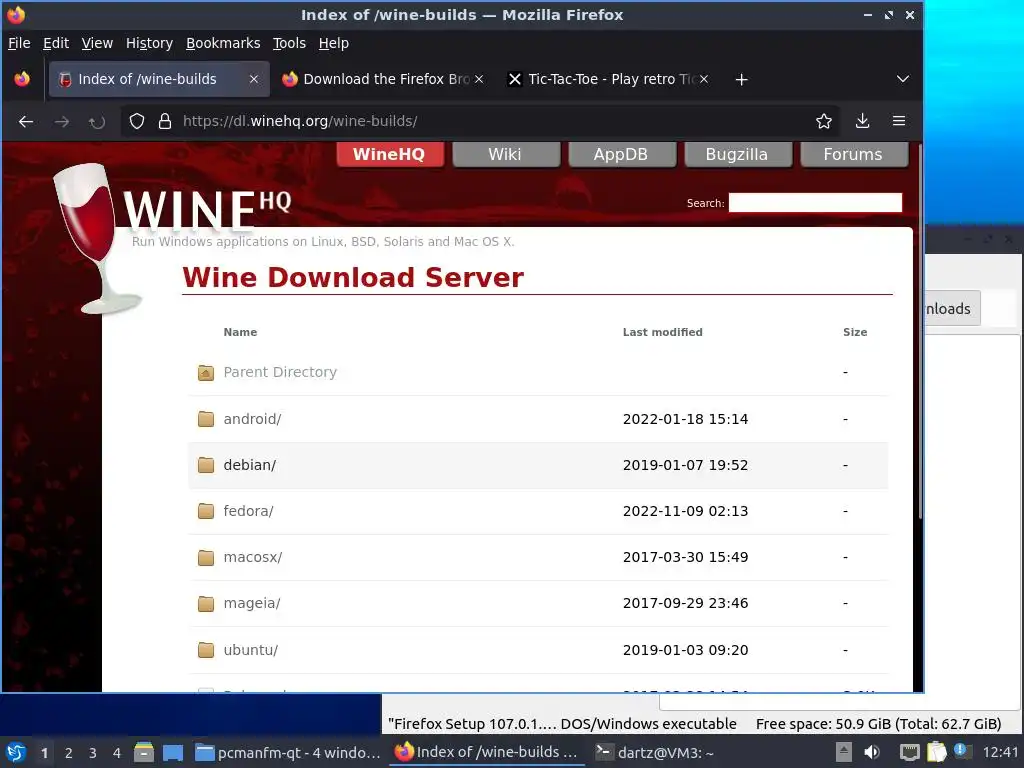Viewport: 1024px width, 768px height.
Task: Open the Firefox downloads panel
Action: coord(862,121)
